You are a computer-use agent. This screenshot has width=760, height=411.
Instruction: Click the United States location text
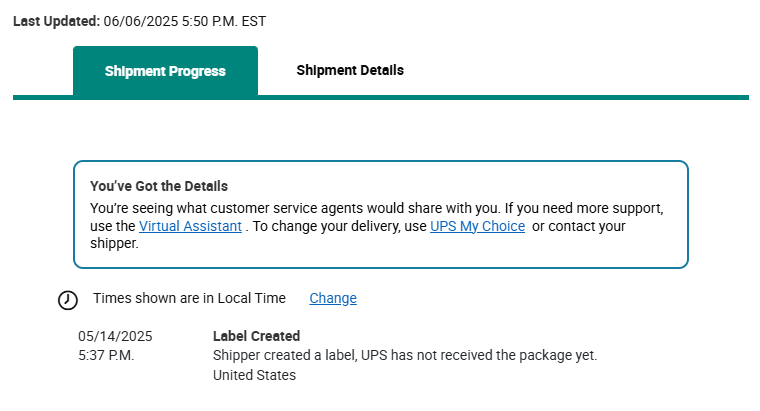pos(254,375)
